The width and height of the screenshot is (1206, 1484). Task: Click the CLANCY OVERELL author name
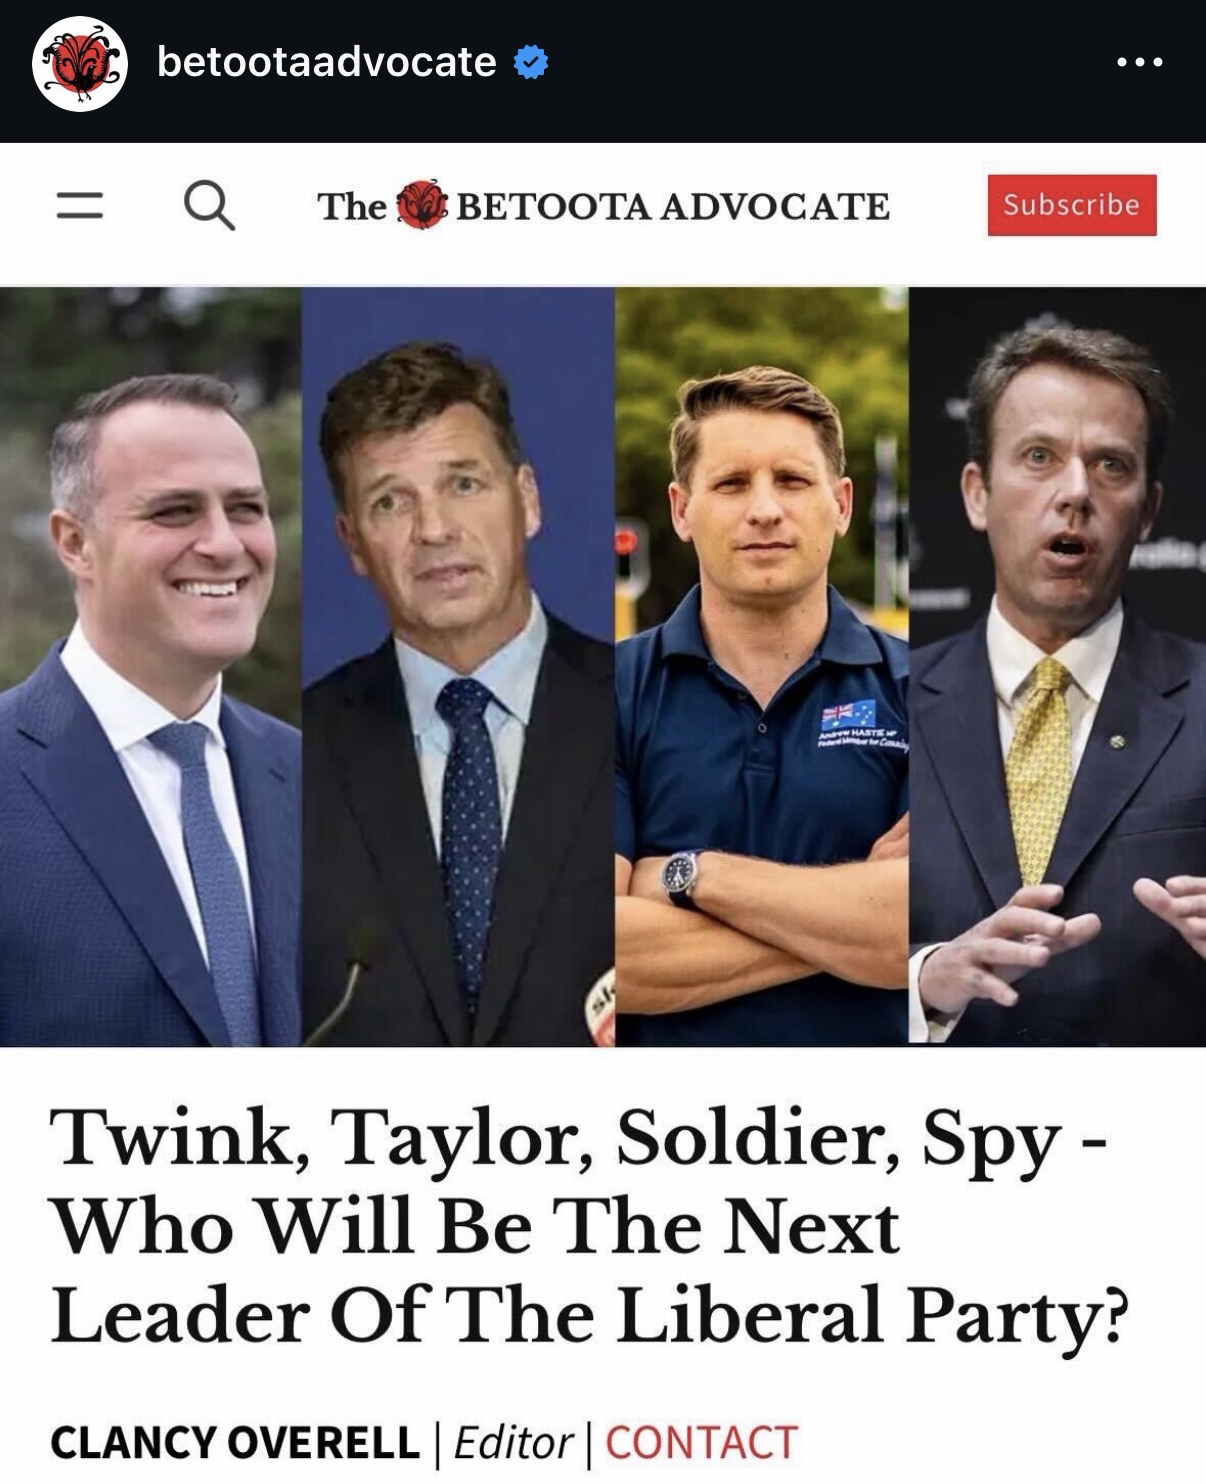[235, 1443]
